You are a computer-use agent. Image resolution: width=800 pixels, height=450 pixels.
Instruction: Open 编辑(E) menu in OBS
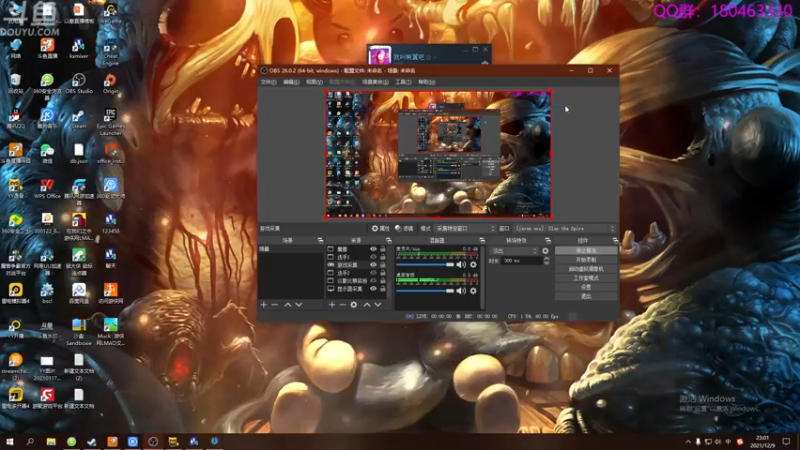(x=291, y=82)
